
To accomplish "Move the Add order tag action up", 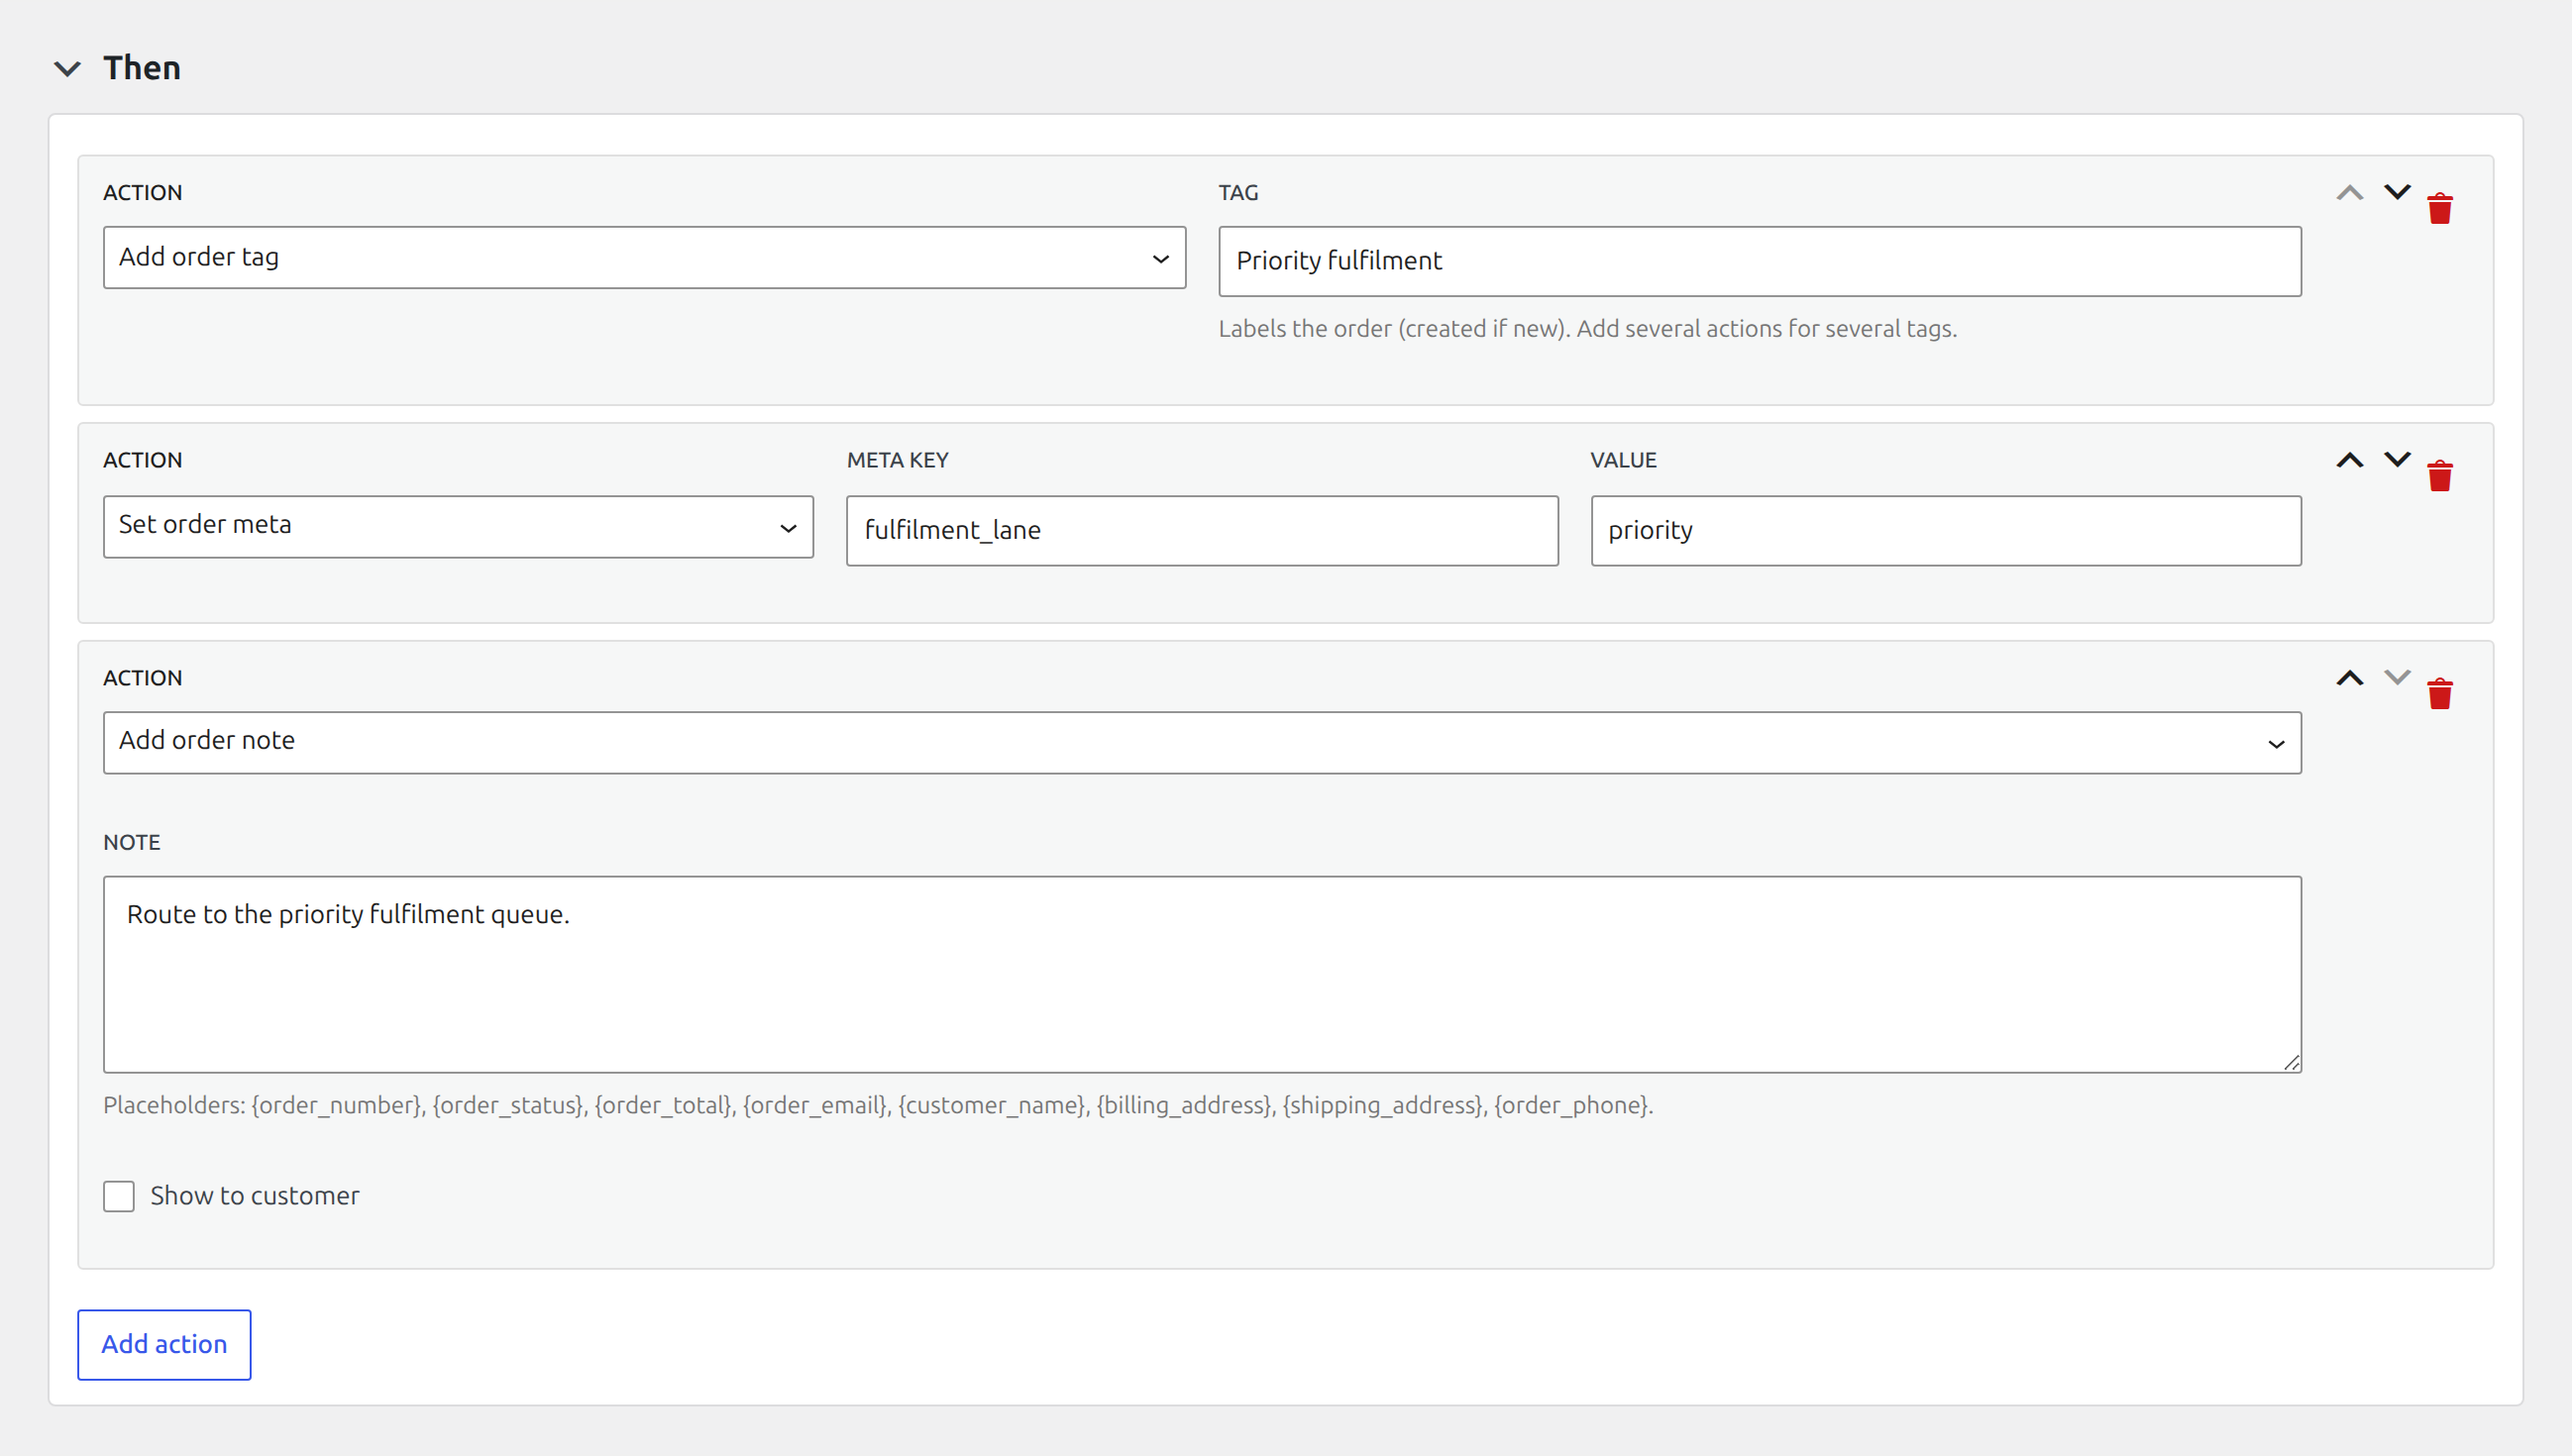I will [2349, 193].
